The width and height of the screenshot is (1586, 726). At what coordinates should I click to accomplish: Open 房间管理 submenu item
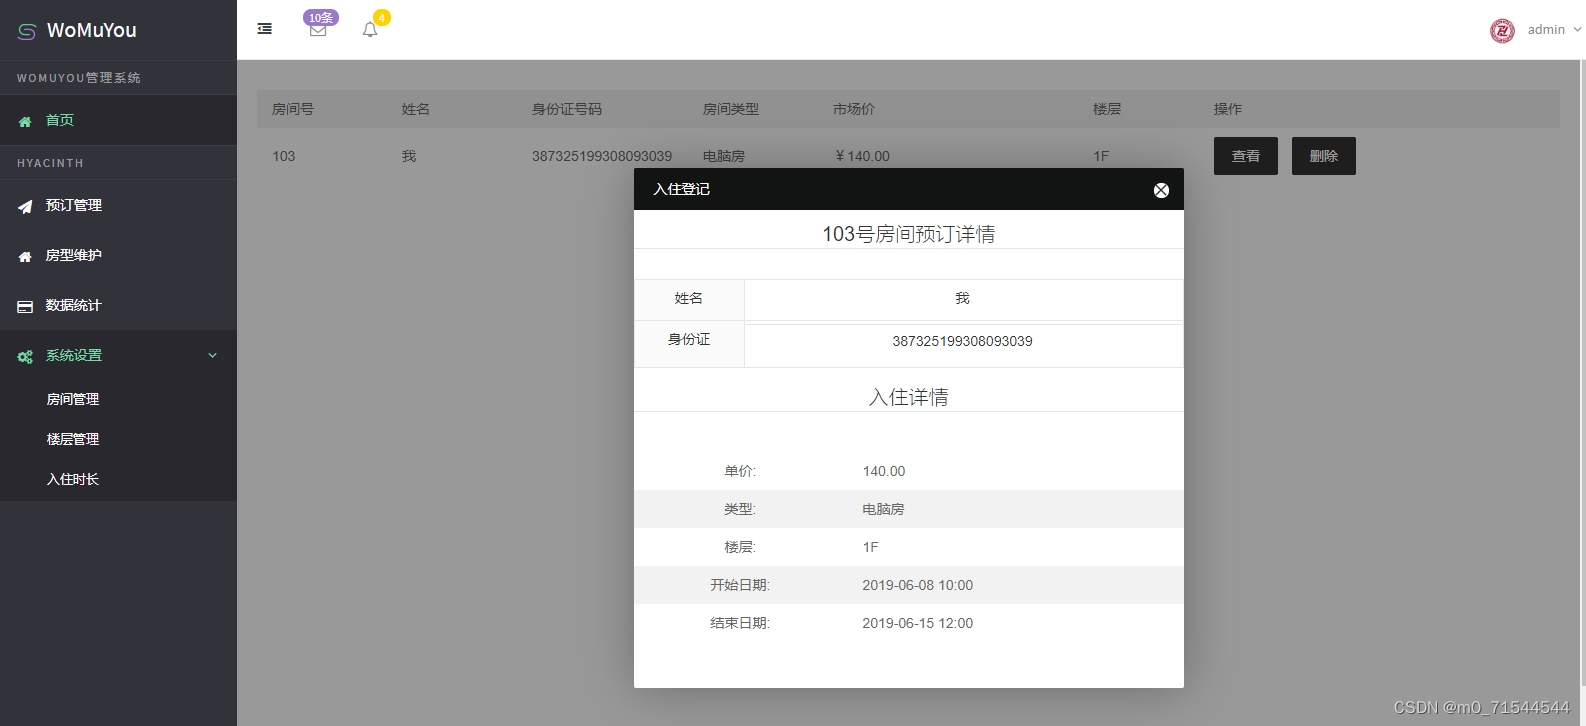(x=72, y=399)
